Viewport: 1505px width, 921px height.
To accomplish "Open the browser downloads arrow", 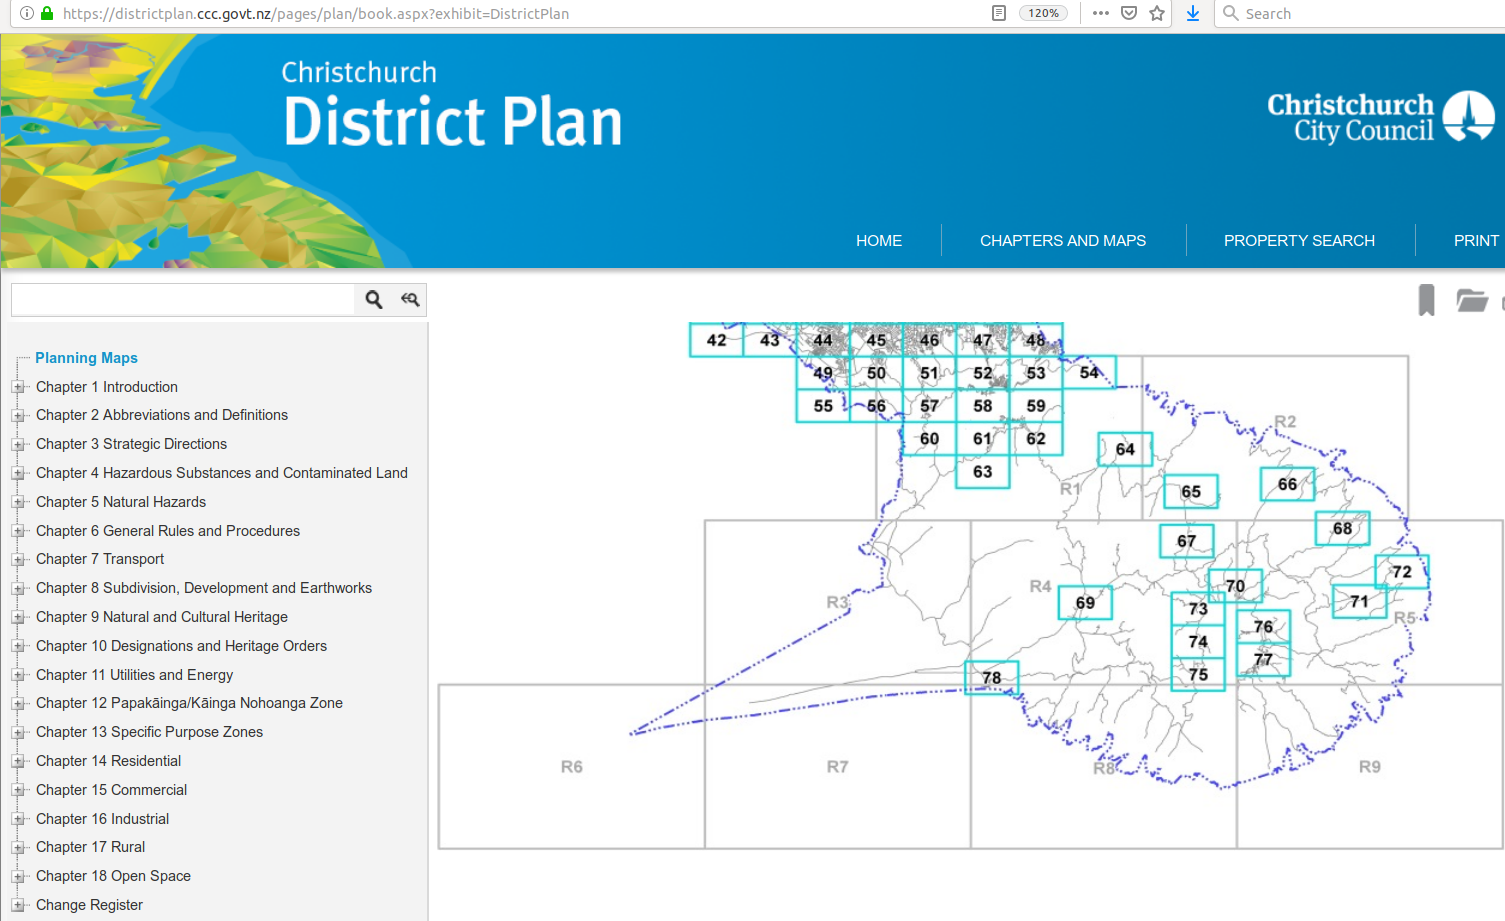I will (1193, 13).
